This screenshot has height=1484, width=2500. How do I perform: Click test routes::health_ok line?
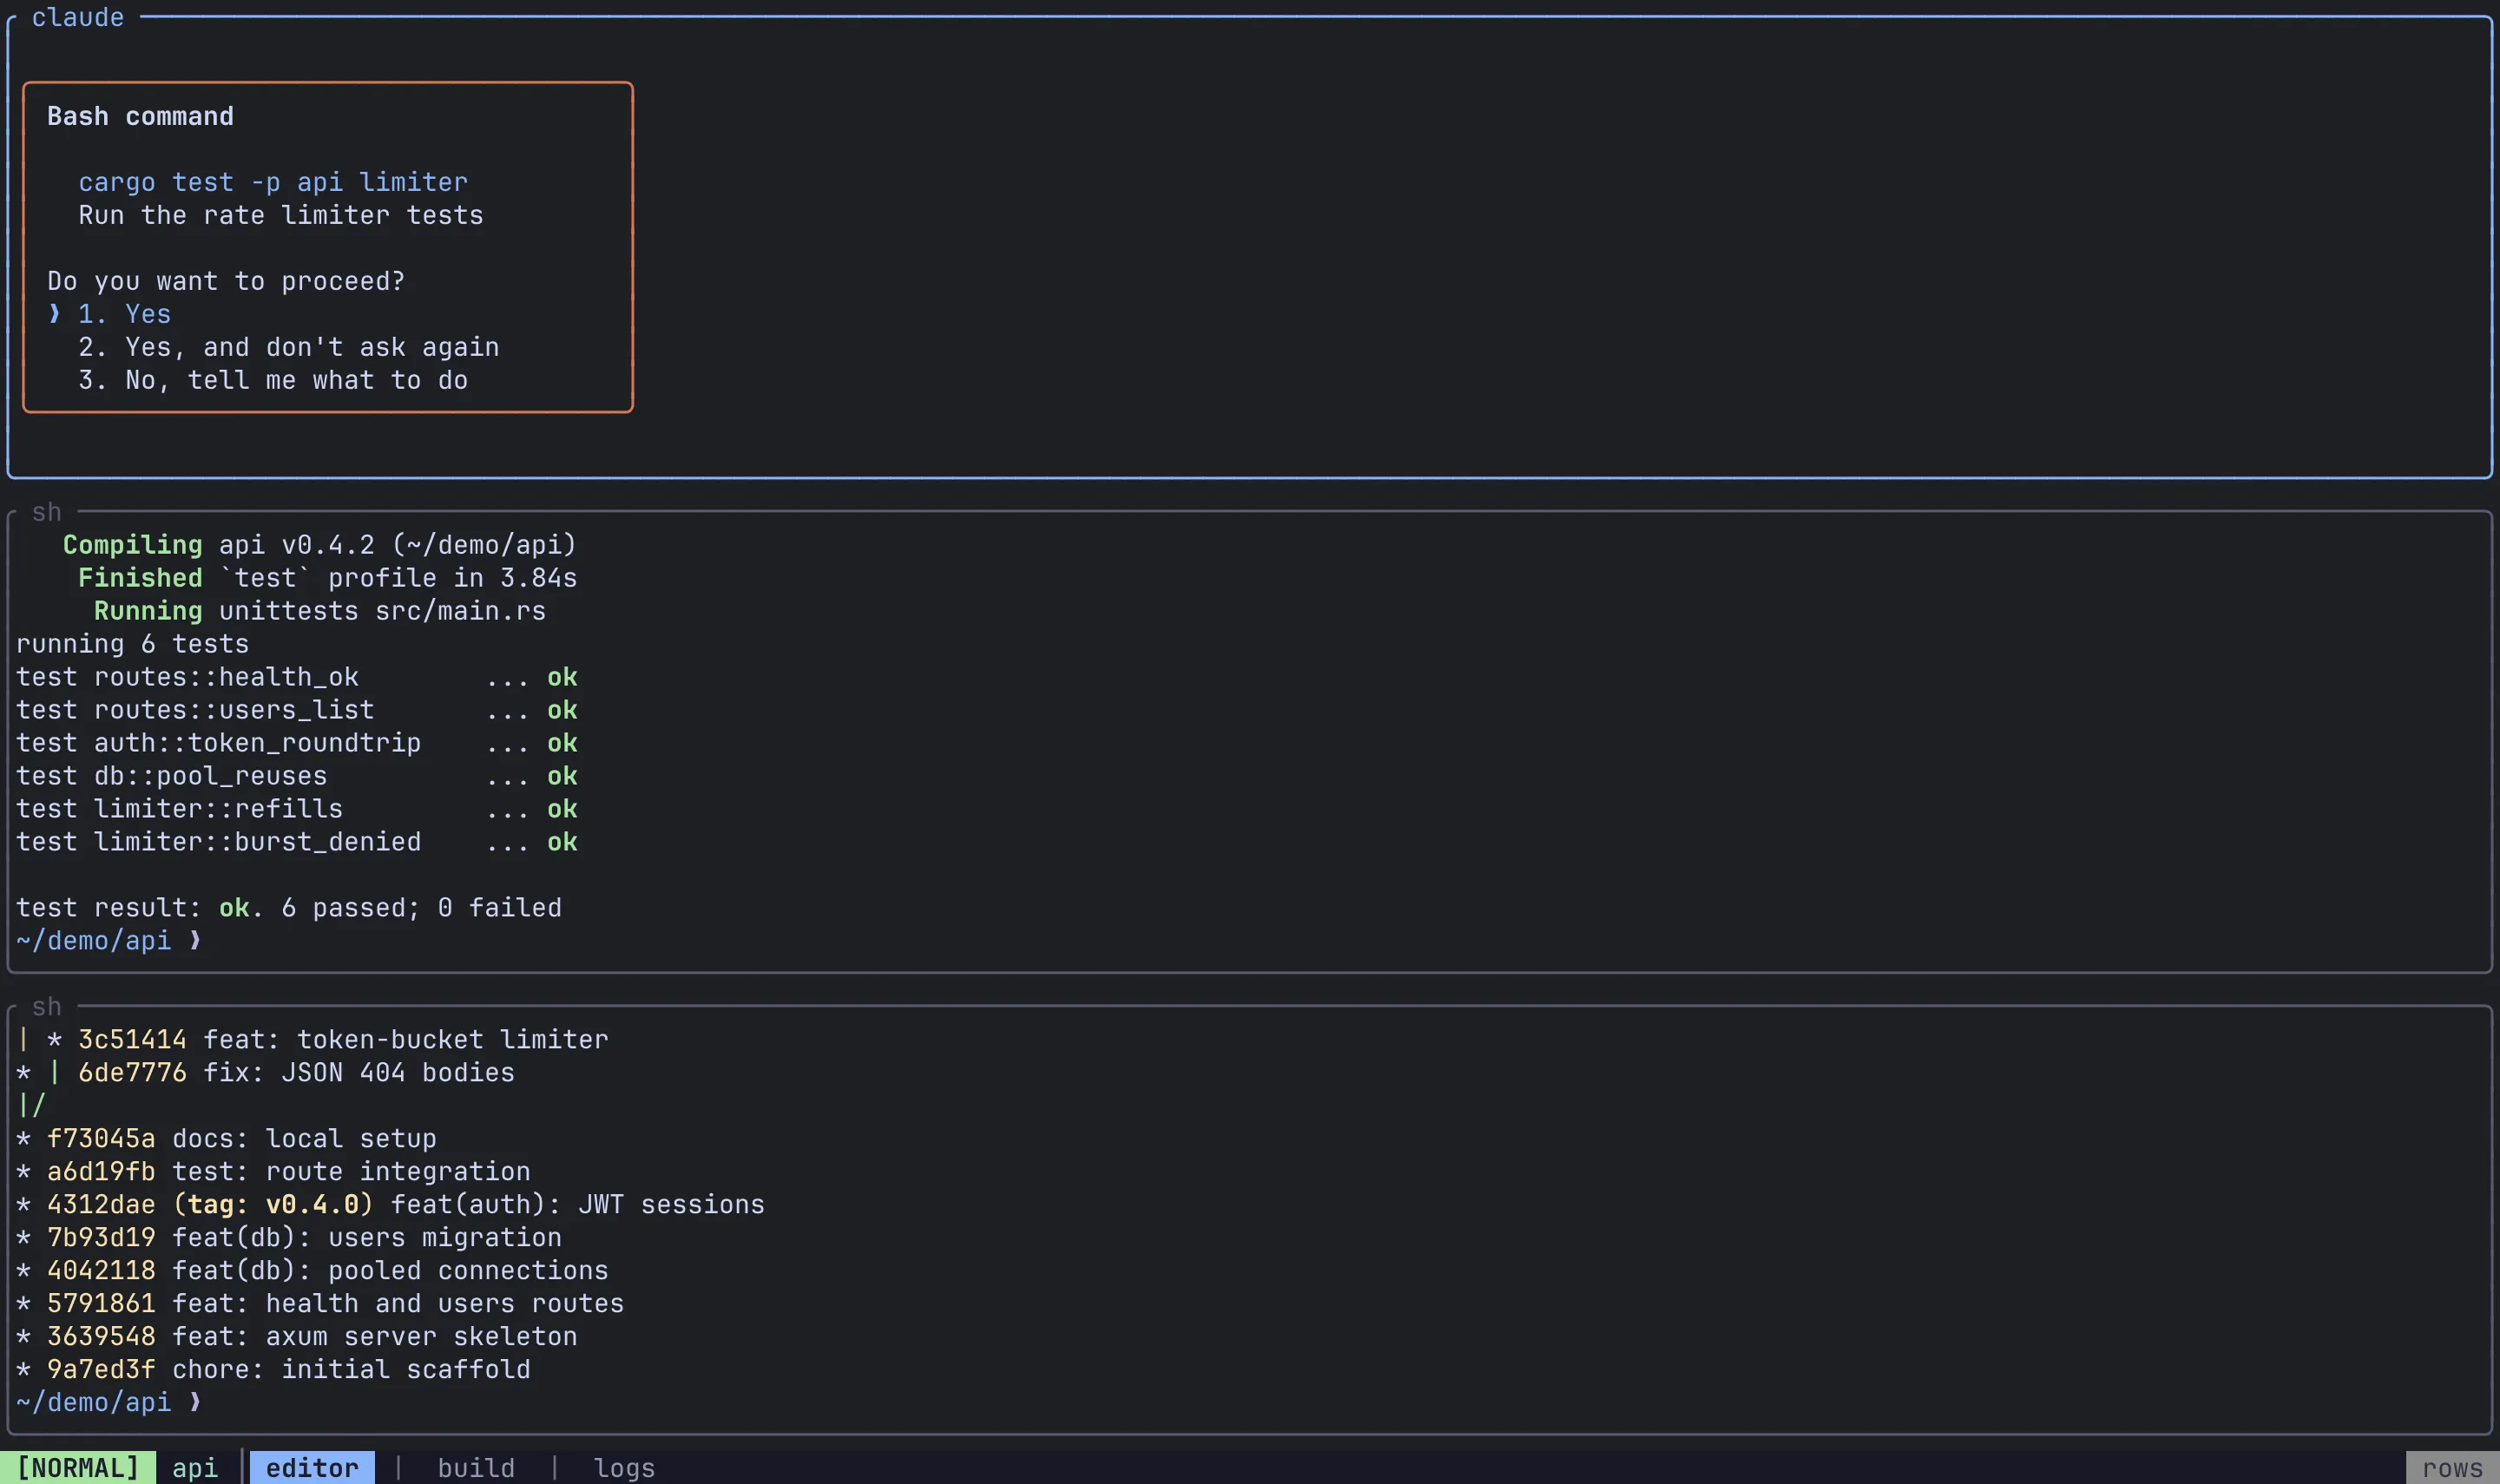(297, 677)
